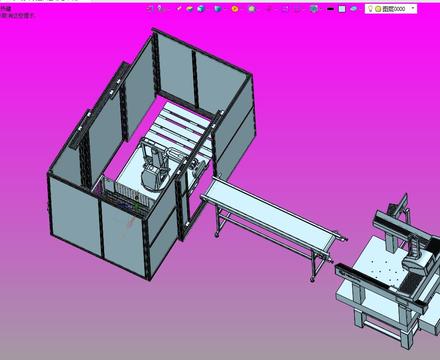Open the layer 0000 dropdown arrow
440x360 pixels.
click(413, 9)
